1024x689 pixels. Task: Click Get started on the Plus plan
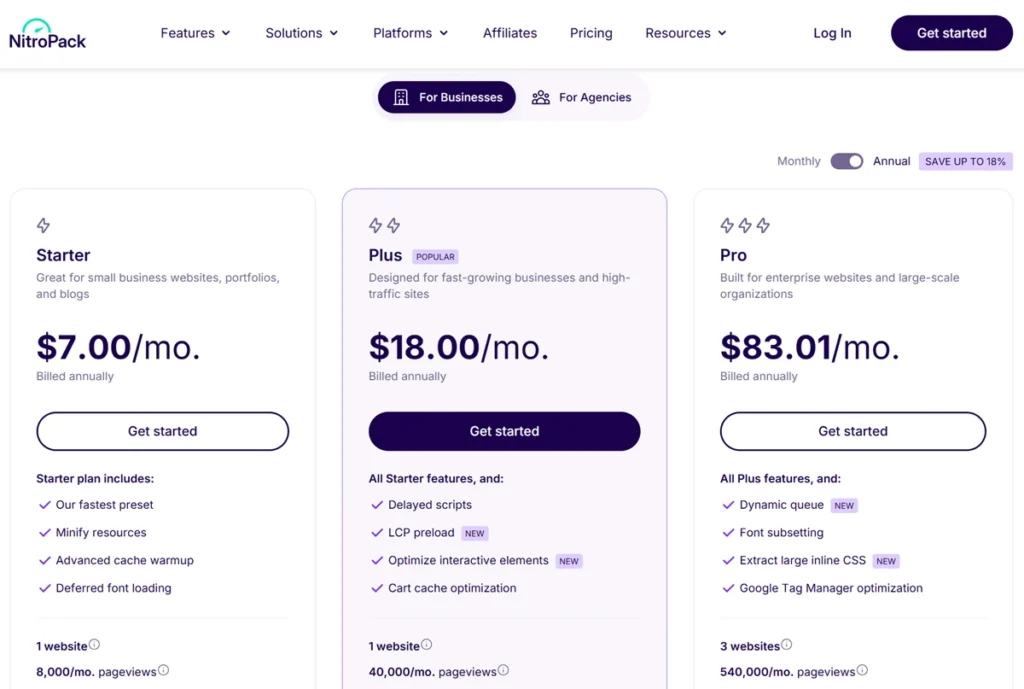tap(504, 431)
